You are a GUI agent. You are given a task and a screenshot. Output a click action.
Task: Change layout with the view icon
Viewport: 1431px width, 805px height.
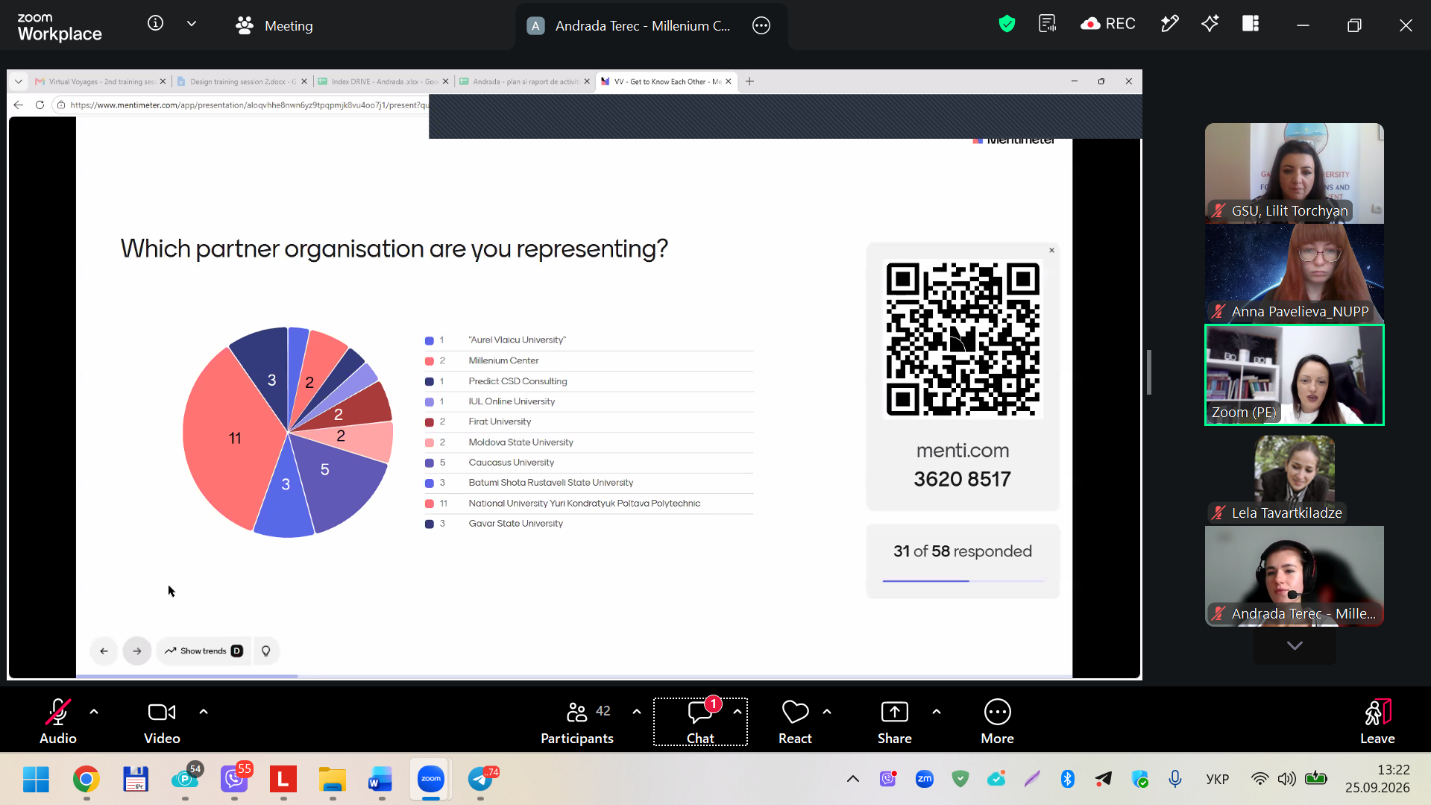click(1251, 24)
